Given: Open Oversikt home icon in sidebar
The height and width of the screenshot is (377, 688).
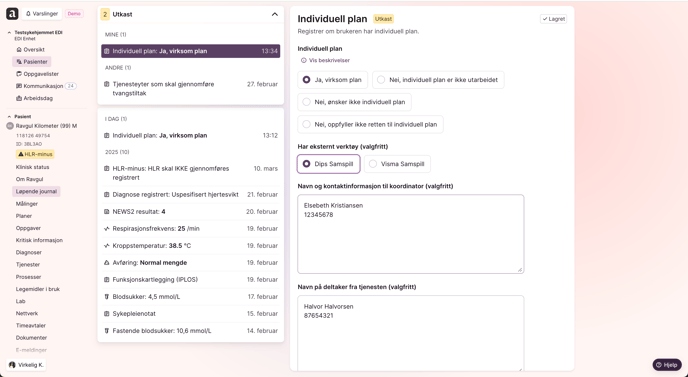Looking at the screenshot, I should click(x=30, y=50).
